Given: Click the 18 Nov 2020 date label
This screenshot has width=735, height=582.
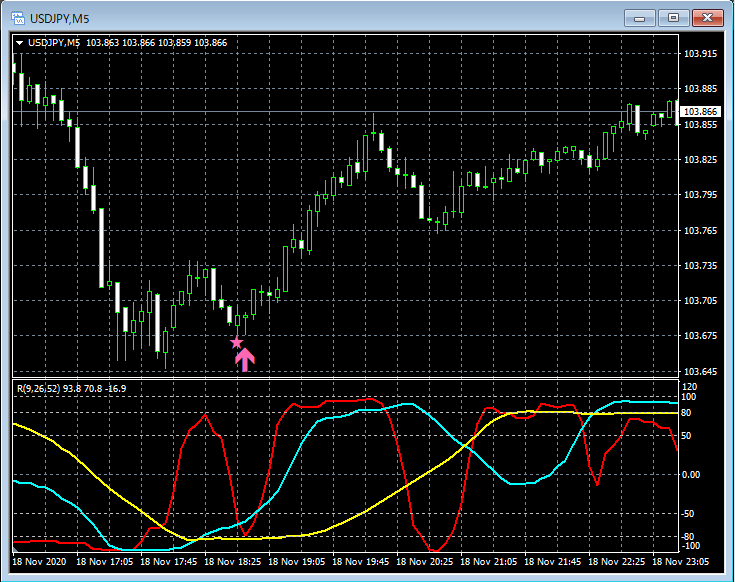Looking at the screenshot, I should (x=40, y=562).
